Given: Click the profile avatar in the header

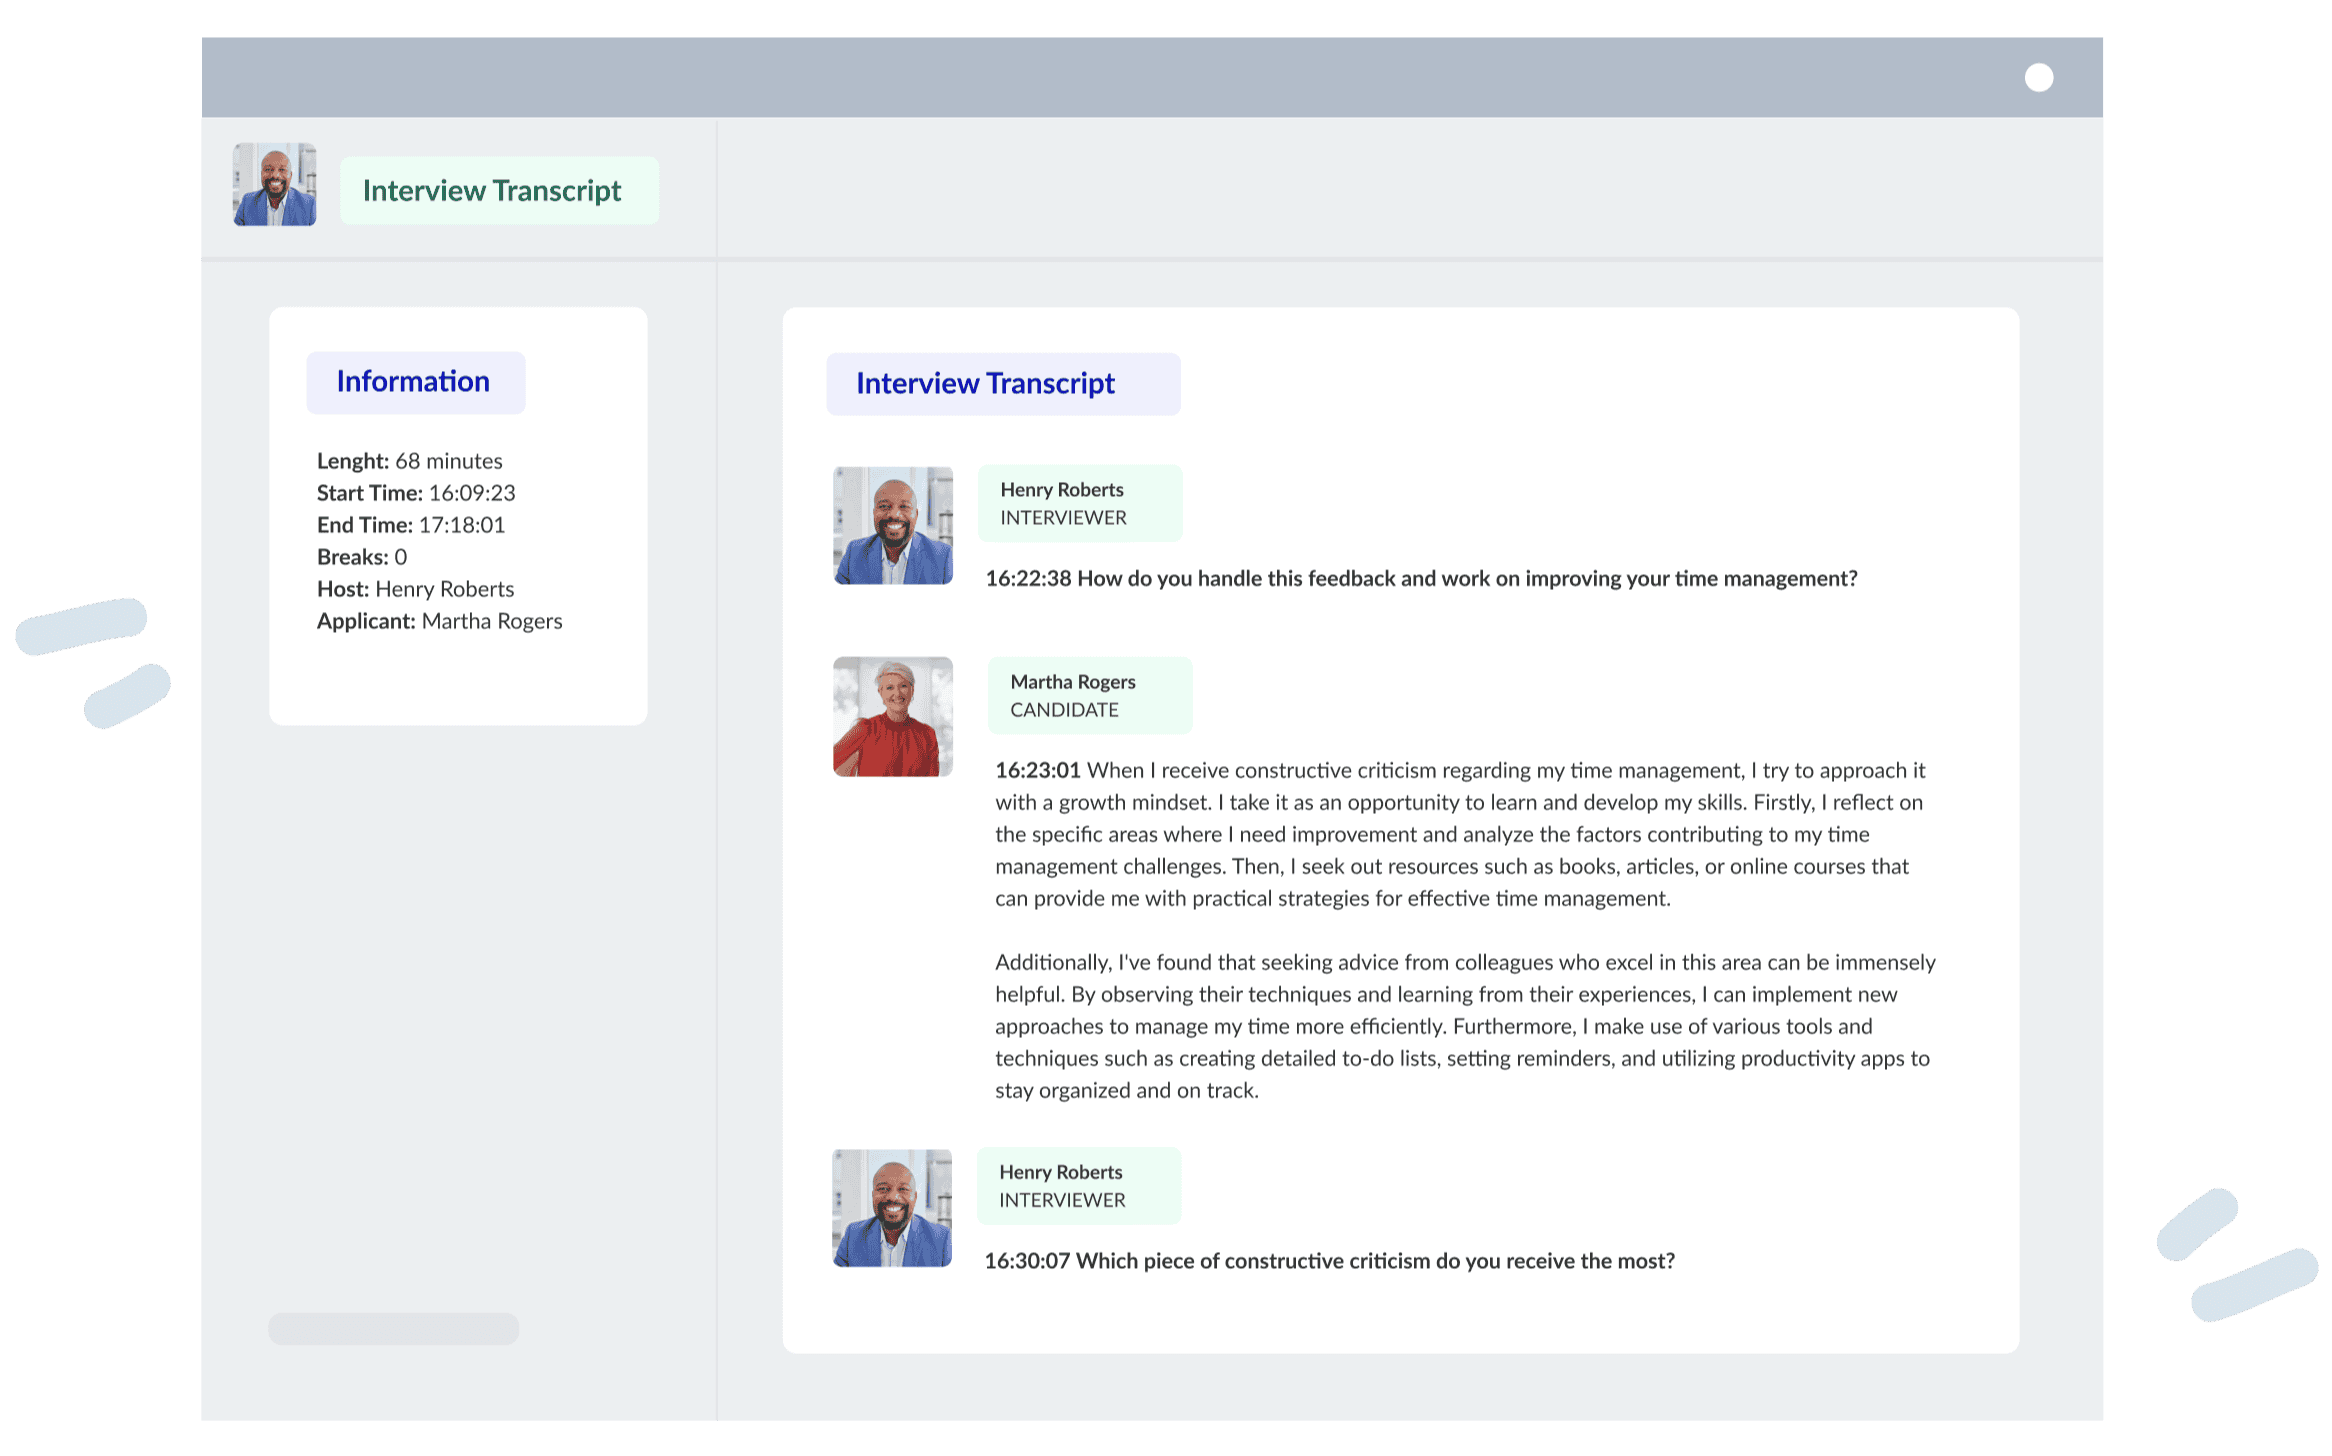Looking at the screenshot, I should (x=275, y=185).
